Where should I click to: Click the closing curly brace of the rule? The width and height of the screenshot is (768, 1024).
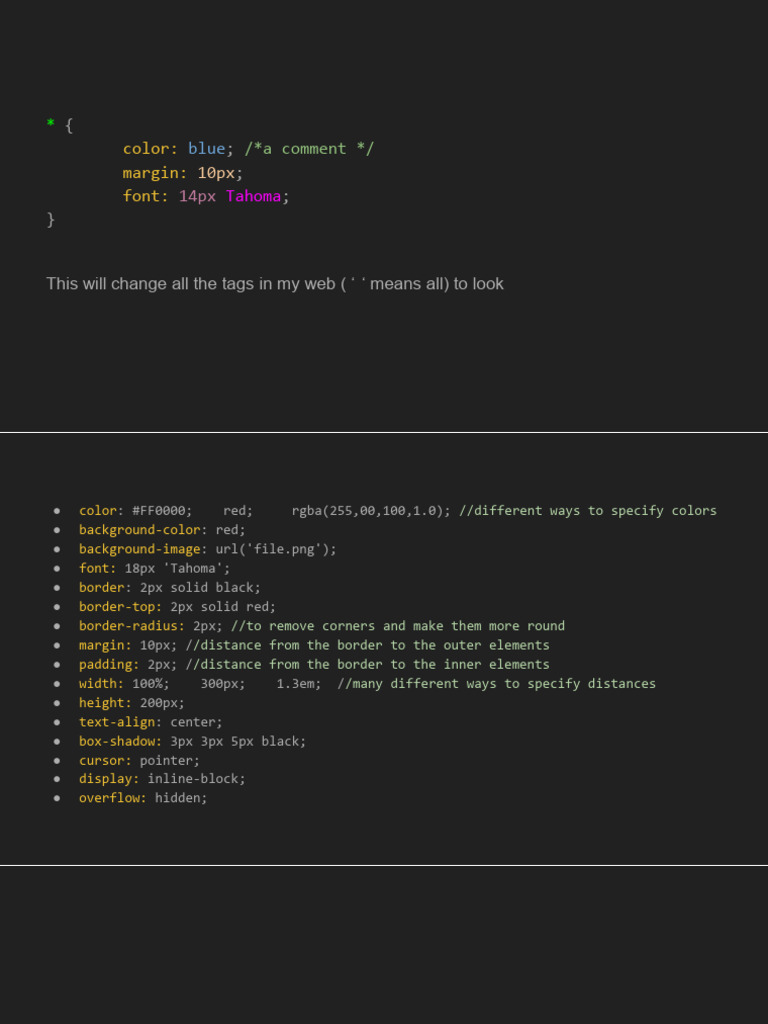(x=51, y=219)
